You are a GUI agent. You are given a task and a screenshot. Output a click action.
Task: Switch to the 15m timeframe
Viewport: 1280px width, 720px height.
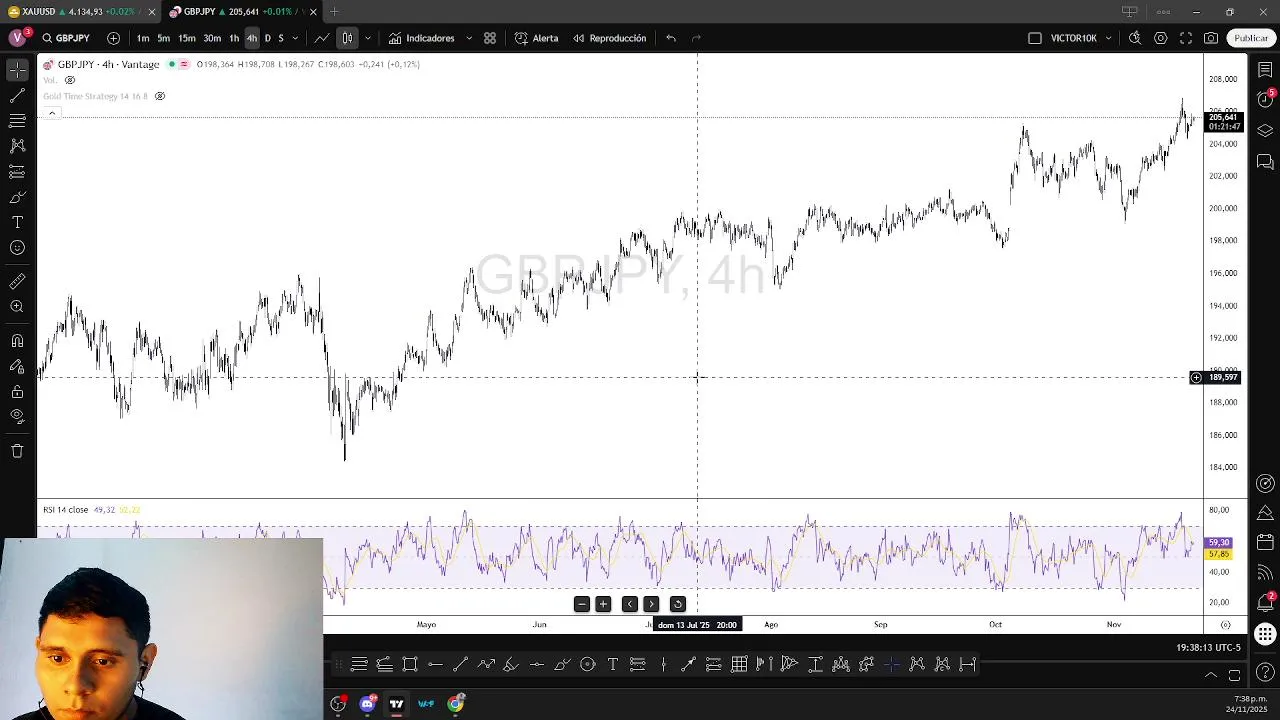click(x=187, y=38)
